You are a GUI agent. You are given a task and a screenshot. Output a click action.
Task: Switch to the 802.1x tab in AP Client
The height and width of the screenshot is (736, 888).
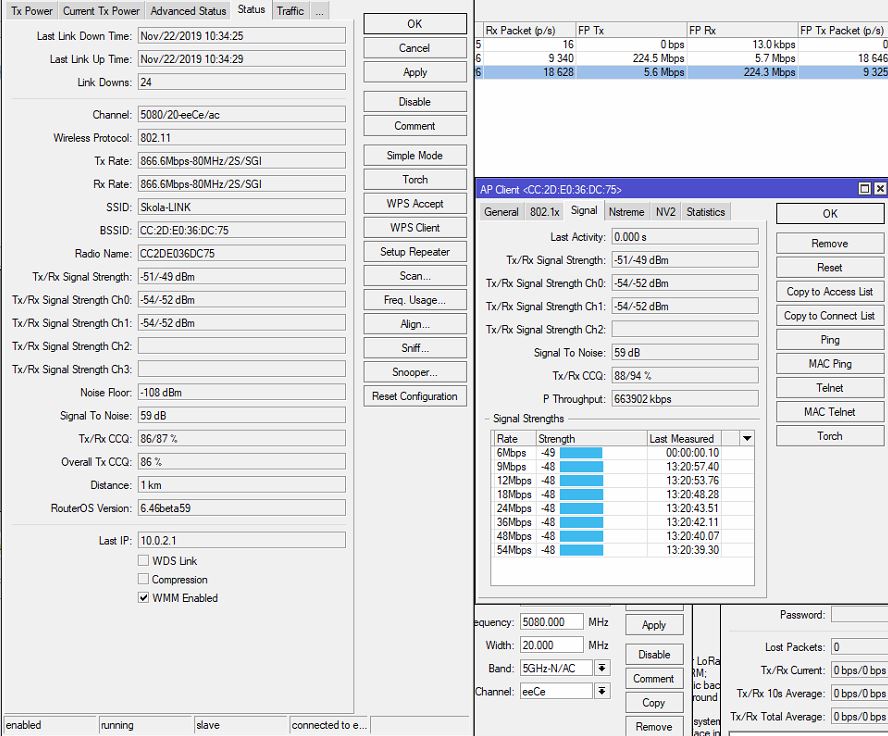(x=544, y=212)
